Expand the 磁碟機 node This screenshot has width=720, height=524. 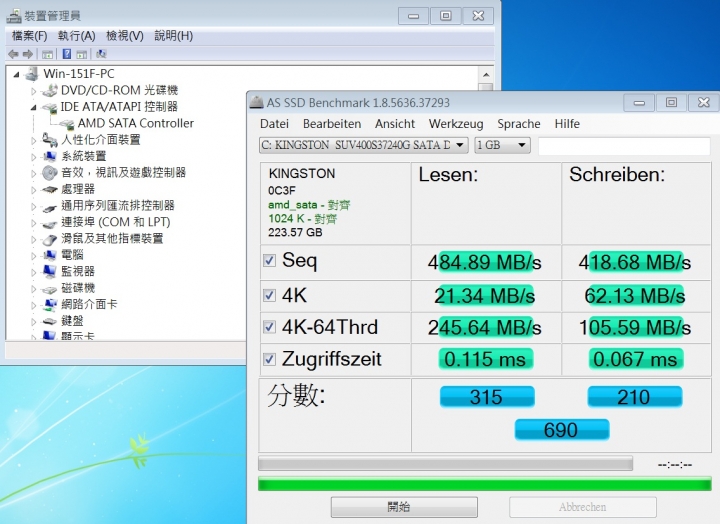tap(34, 289)
